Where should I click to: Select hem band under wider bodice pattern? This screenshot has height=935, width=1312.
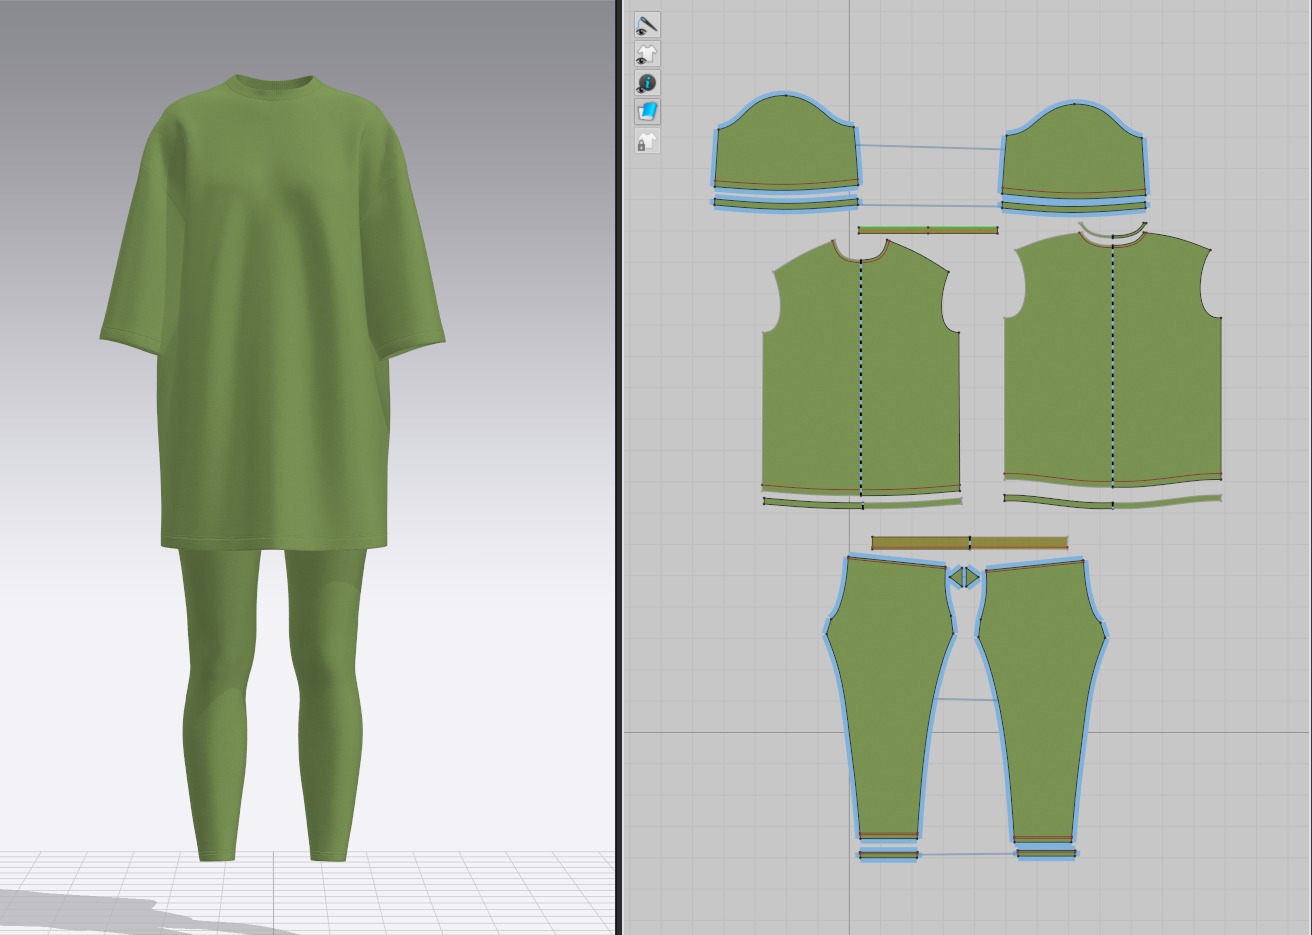pos(1112,501)
